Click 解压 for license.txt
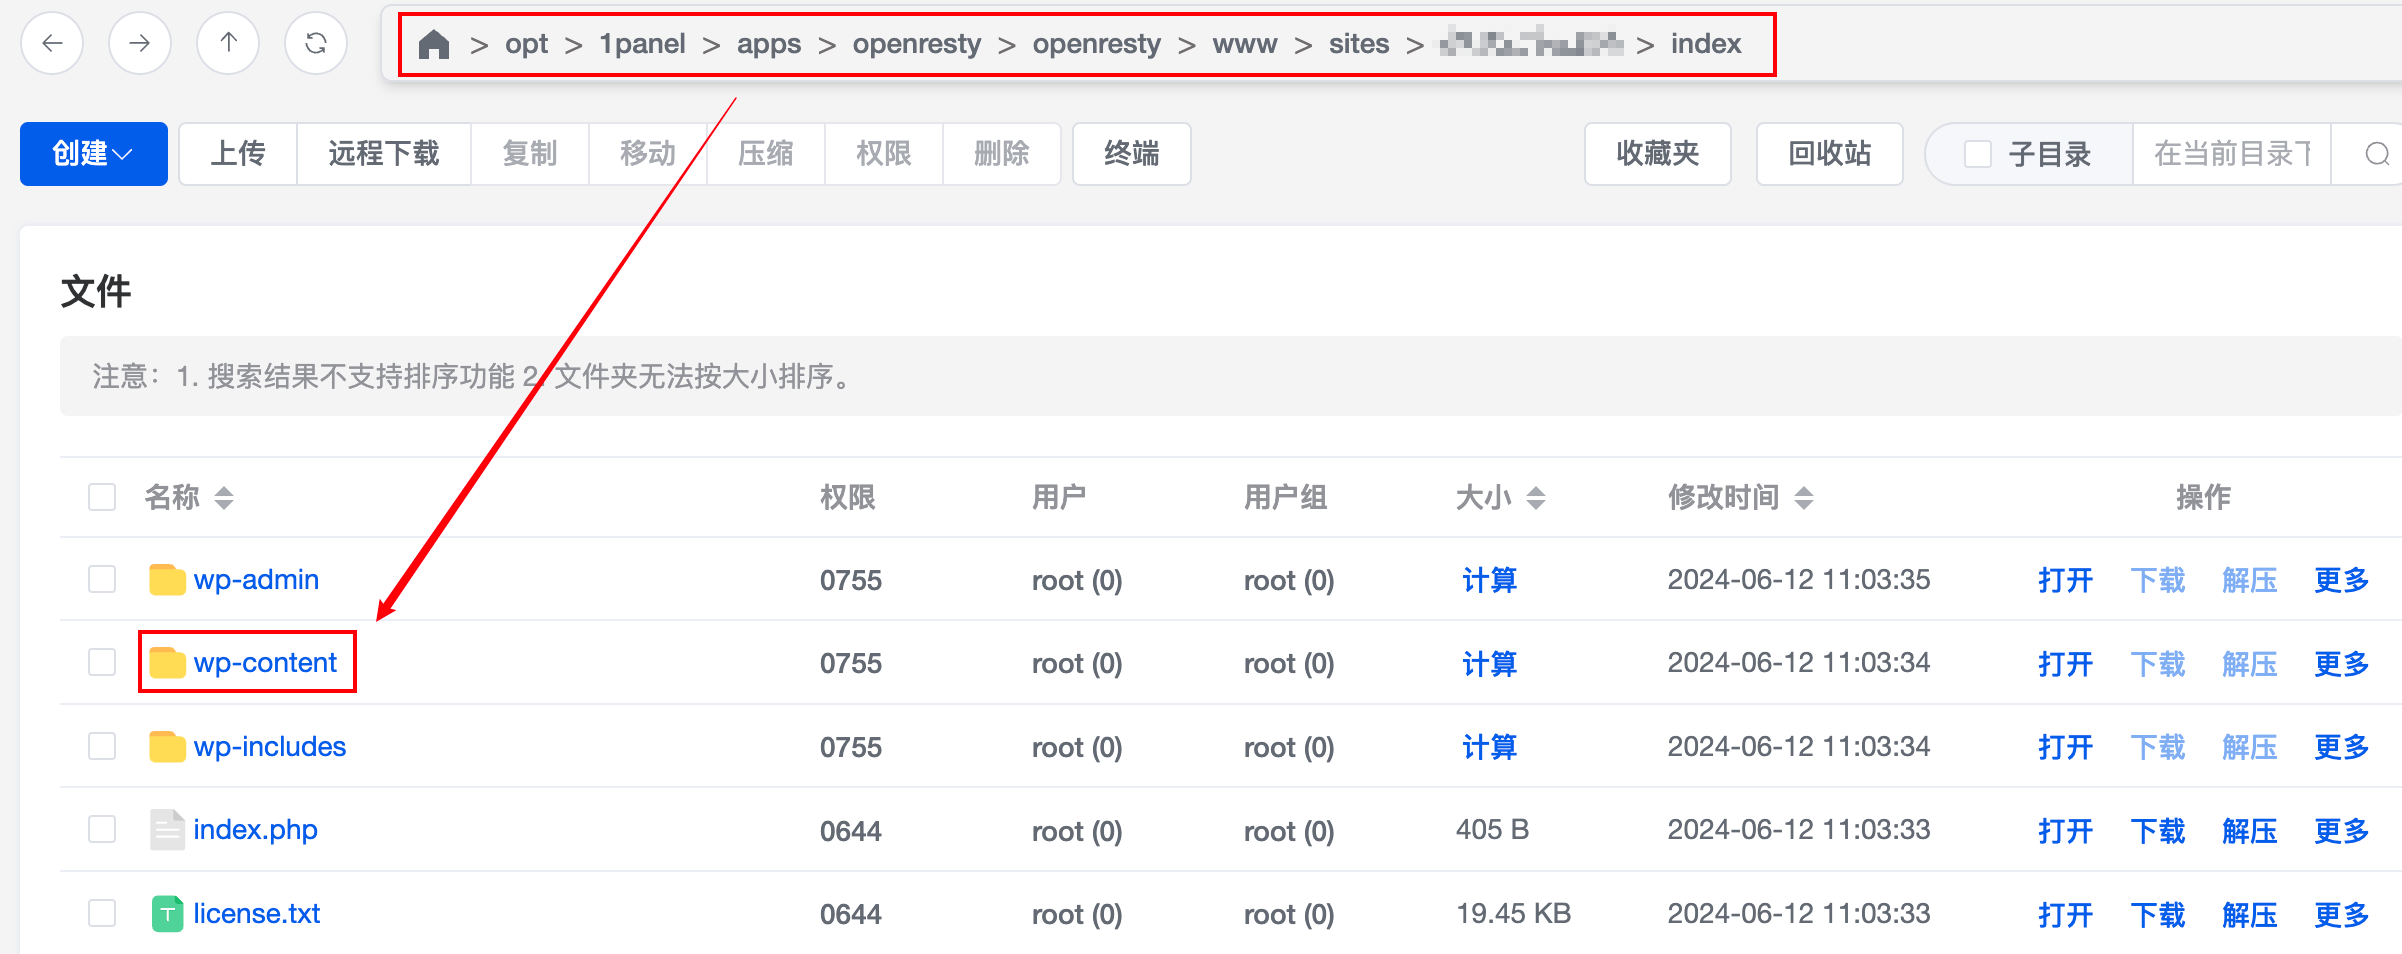The height and width of the screenshot is (954, 2402). [2249, 914]
